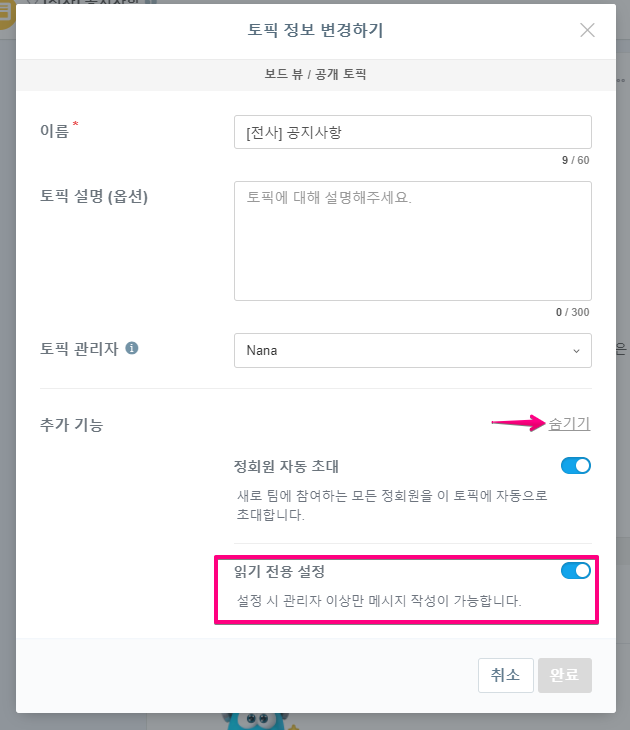
Task: Collapse 추가 기능 using the 숨기기 link
Action: click(569, 424)
